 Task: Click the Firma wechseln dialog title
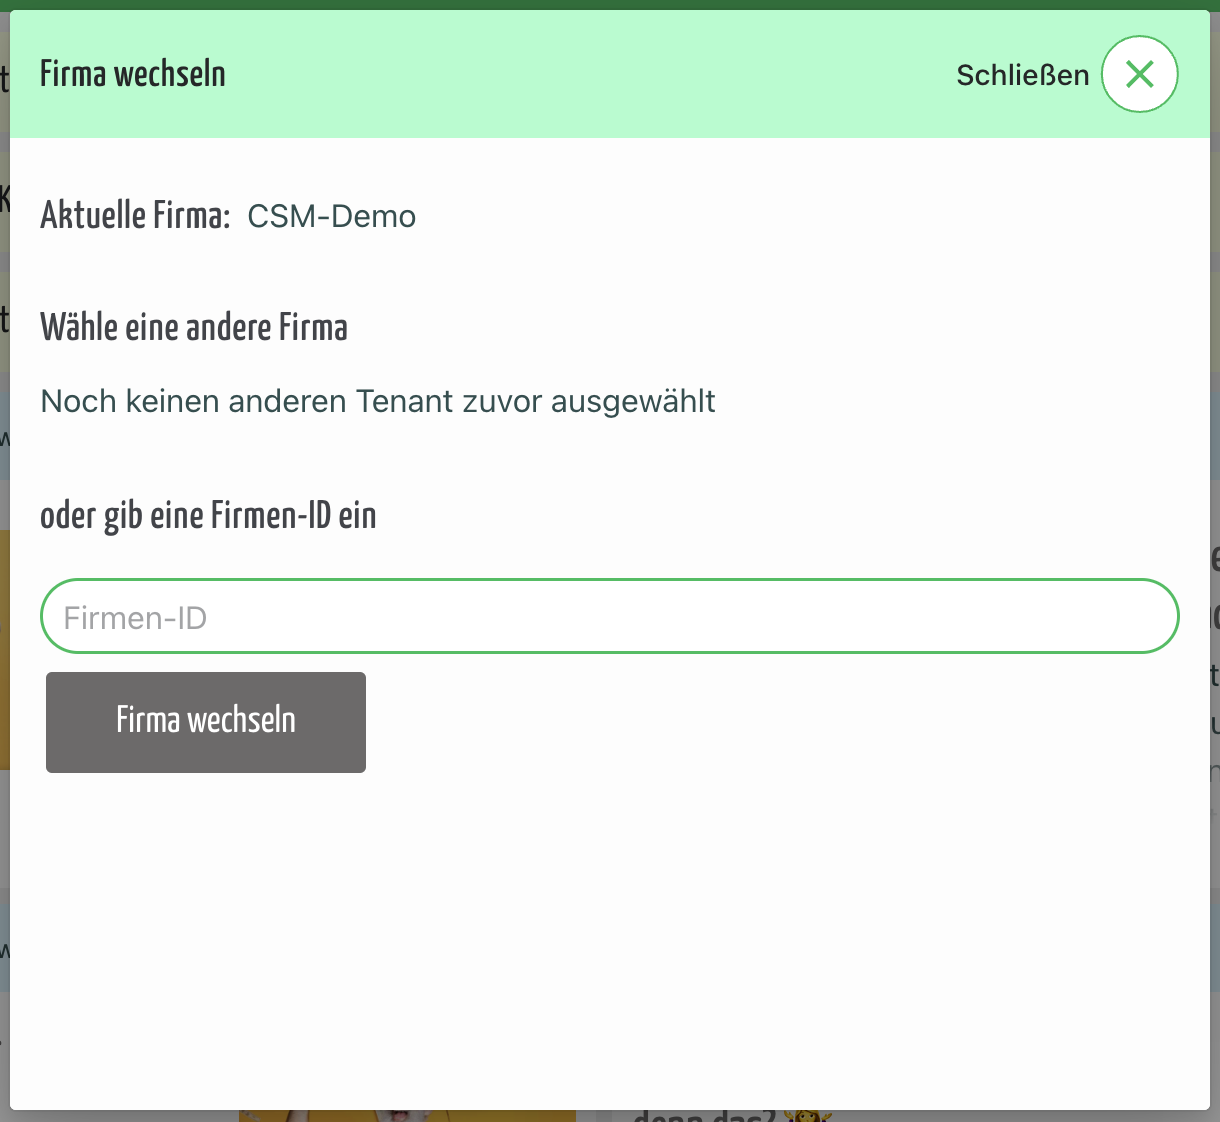[x=133, y=74]
